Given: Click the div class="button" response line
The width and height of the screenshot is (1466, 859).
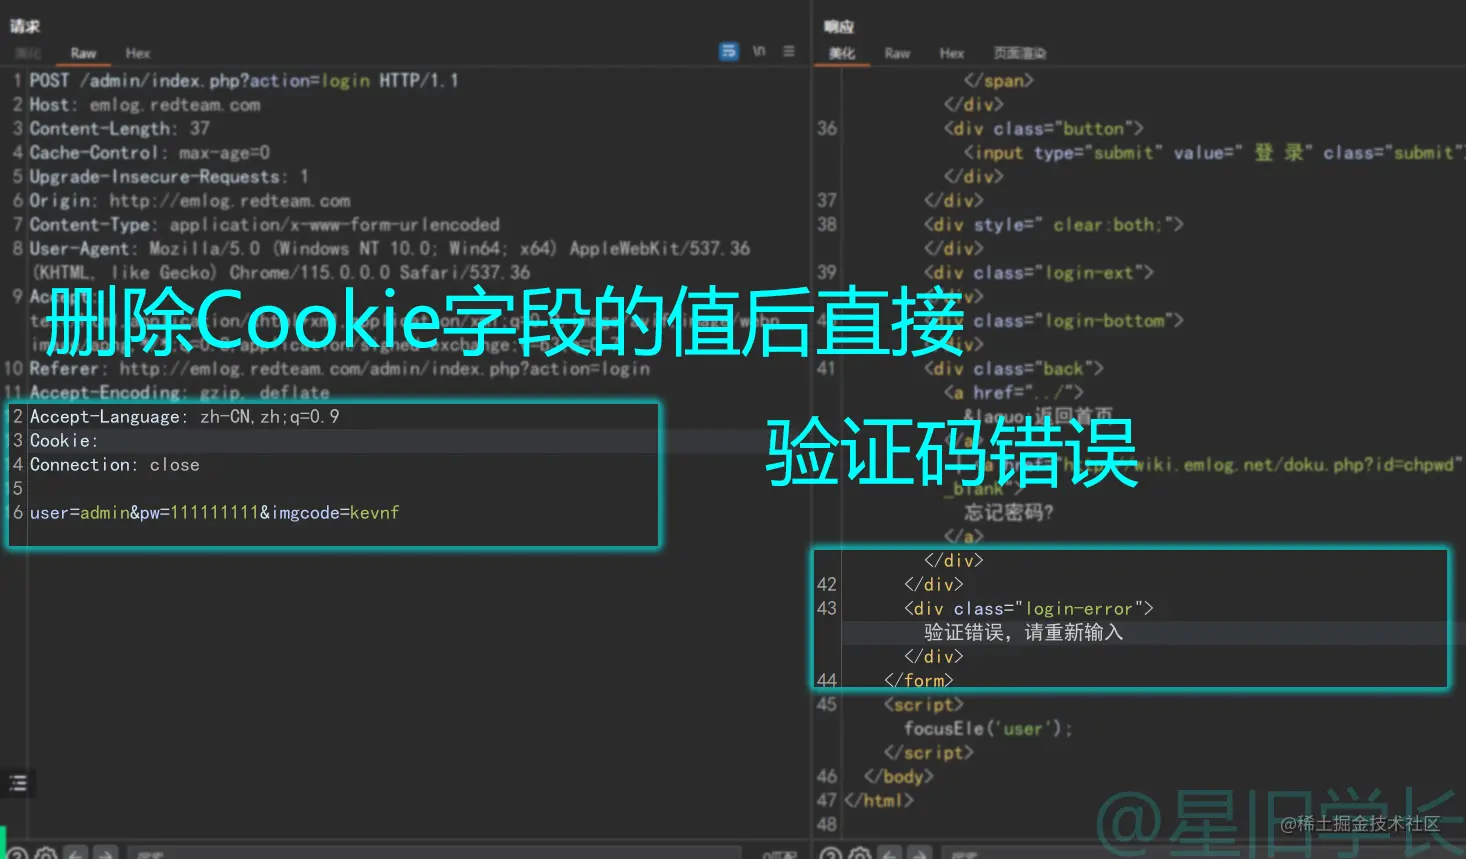Looking at the screenshot, I should [1044, 128].
